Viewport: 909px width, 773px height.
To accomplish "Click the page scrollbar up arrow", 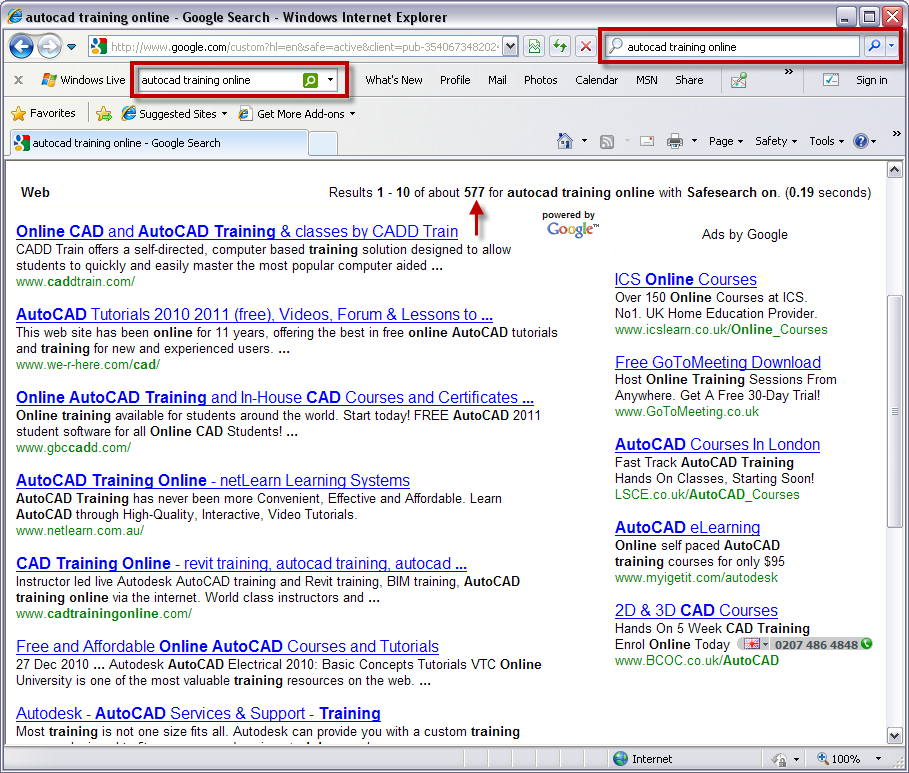I will tap(895, 170).
